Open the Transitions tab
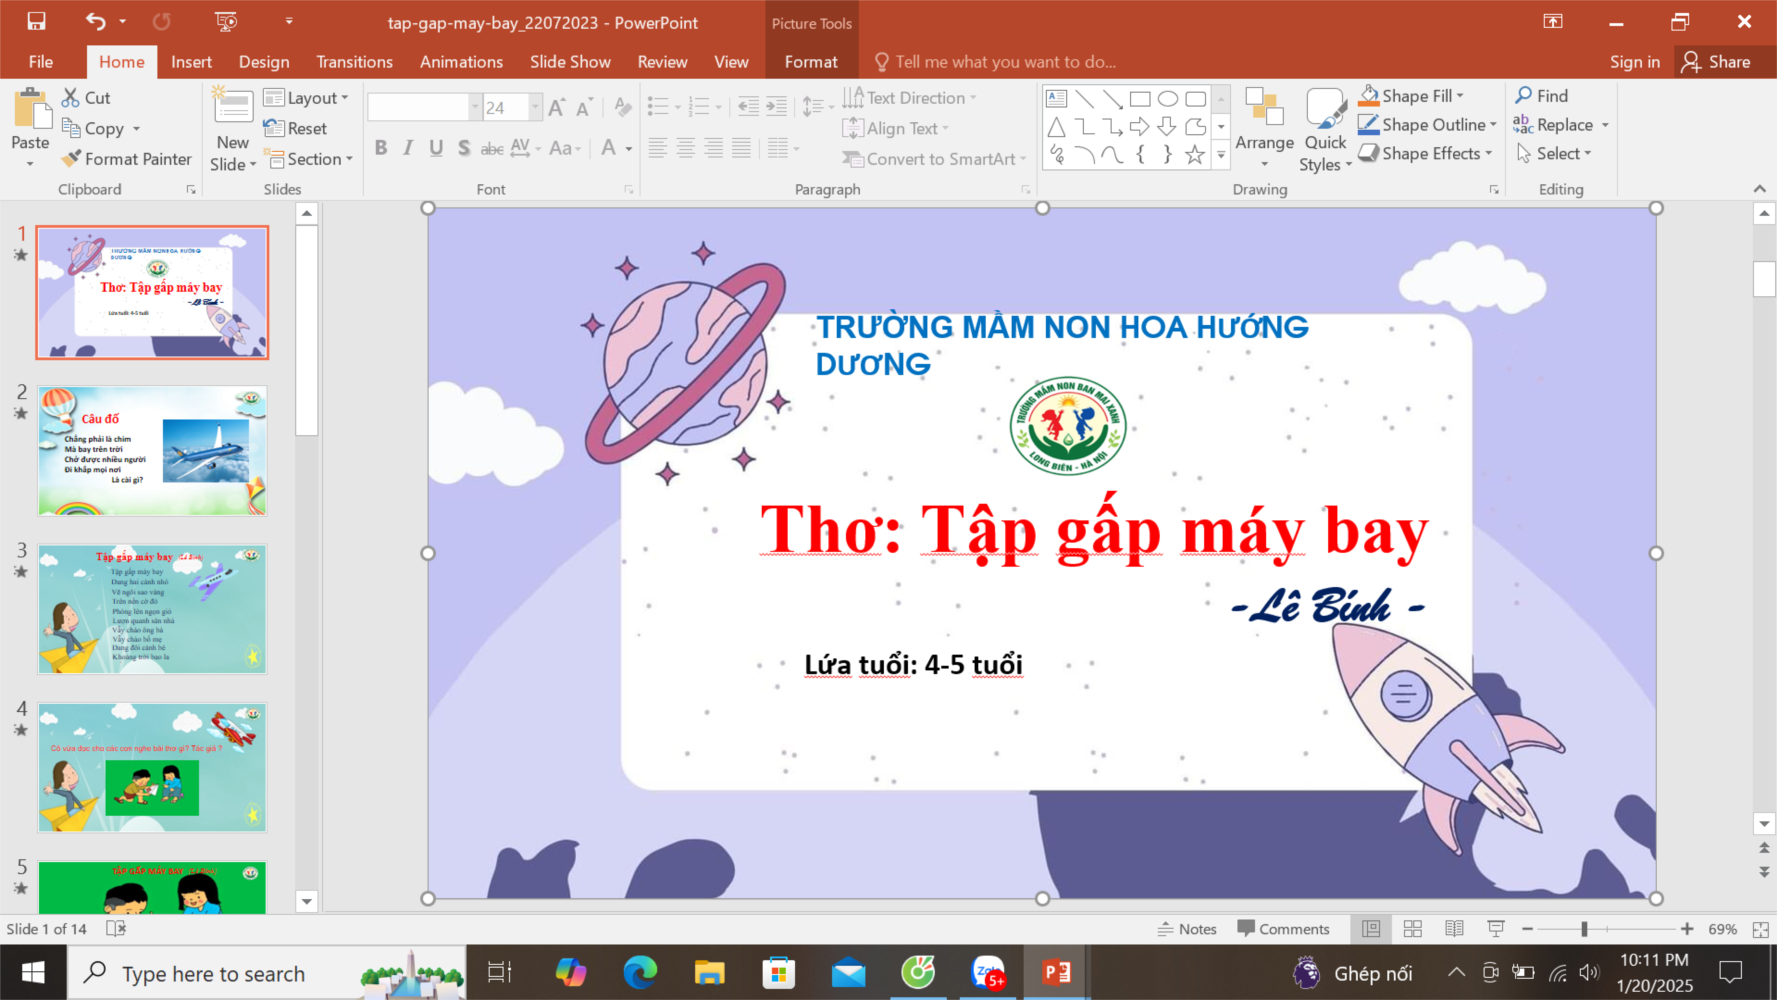This screenshot has width=1777, height=1000. (x=354, y=62)
